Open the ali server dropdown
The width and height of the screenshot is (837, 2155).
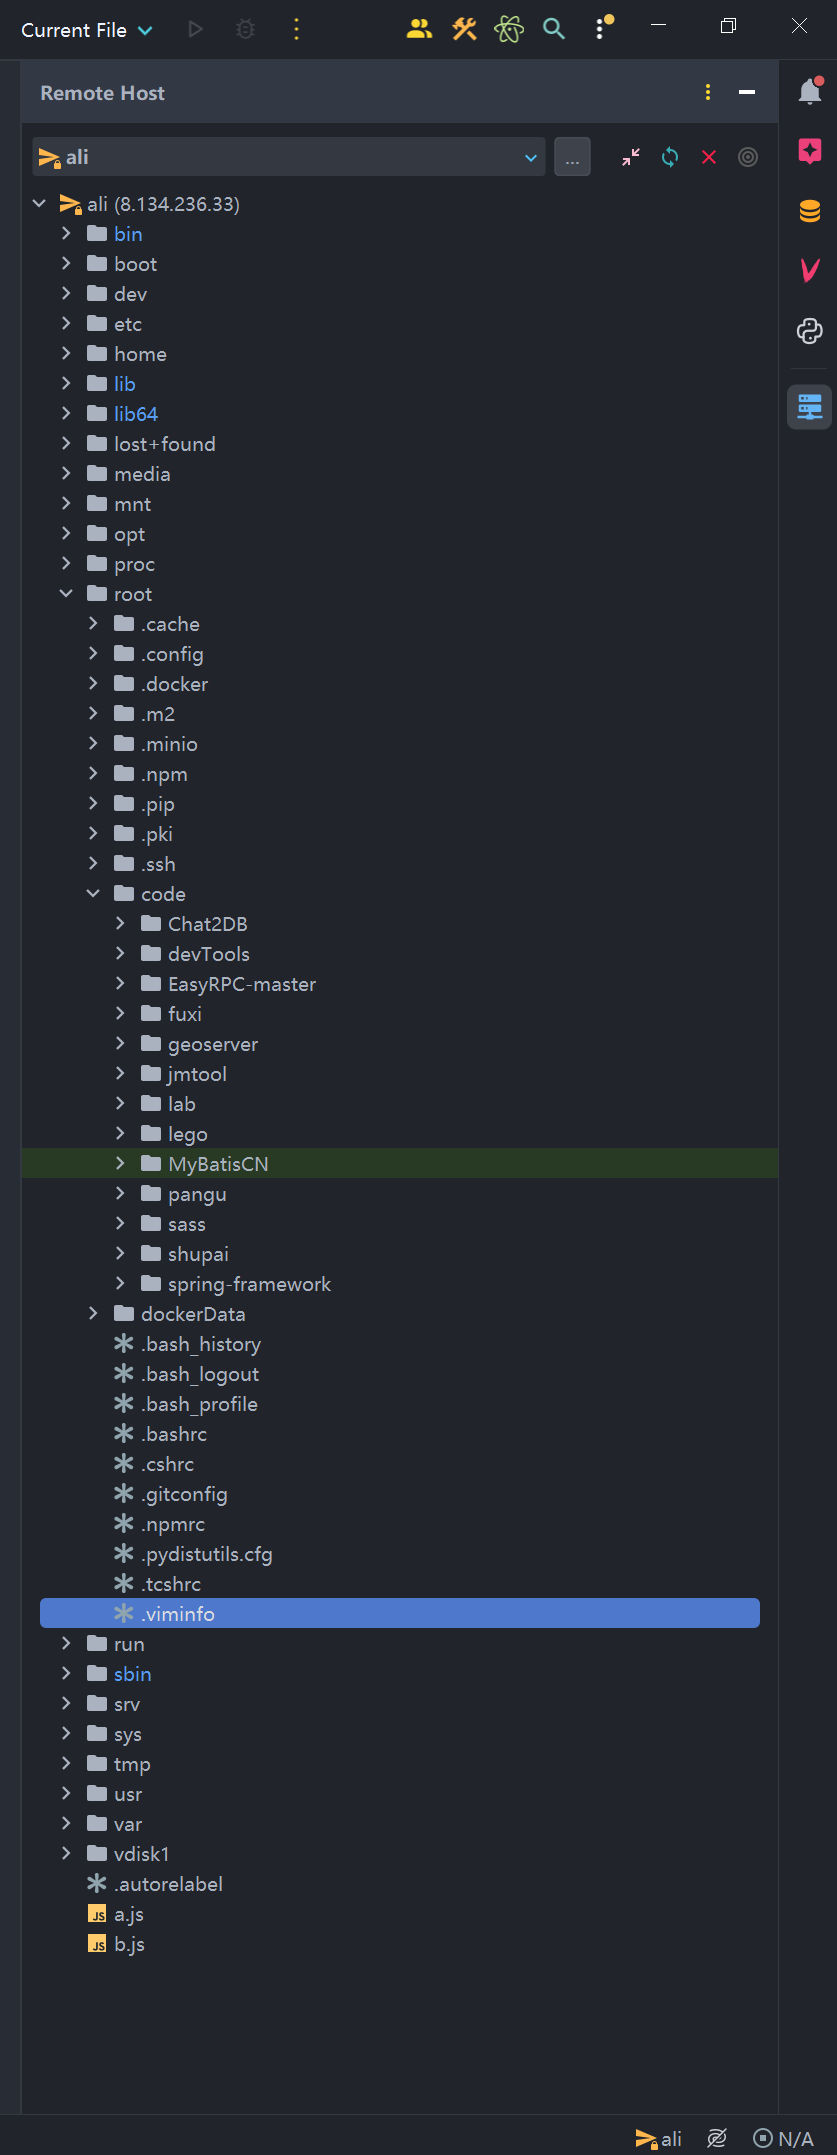289,157
